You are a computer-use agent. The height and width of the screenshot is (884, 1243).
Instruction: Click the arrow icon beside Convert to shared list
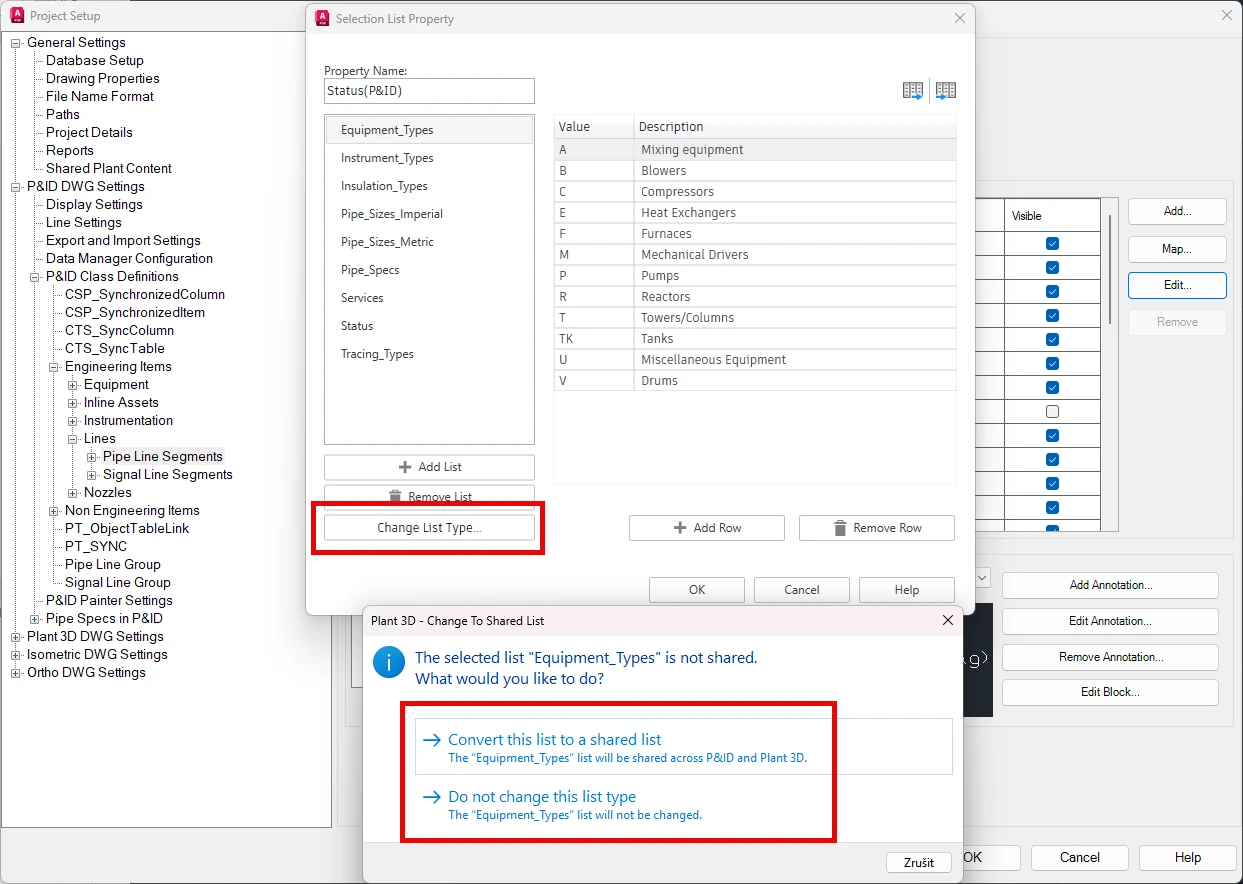(432, 740)
